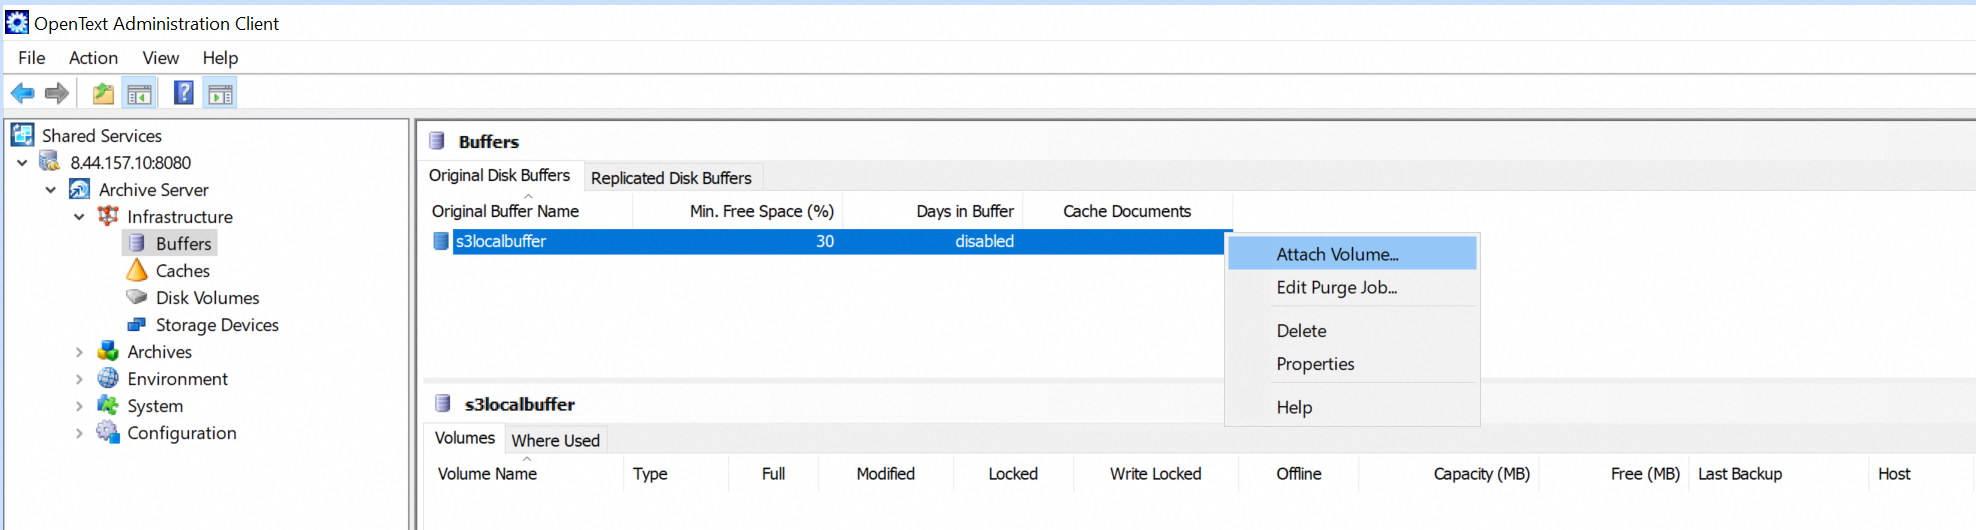This screenshot has width=1976, height=530.
Task: Click the Up one level folder icon
Action: tap(103, 94)
